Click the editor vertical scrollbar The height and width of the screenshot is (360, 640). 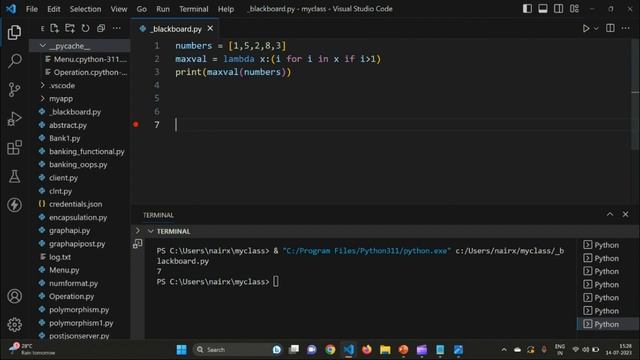635,94
